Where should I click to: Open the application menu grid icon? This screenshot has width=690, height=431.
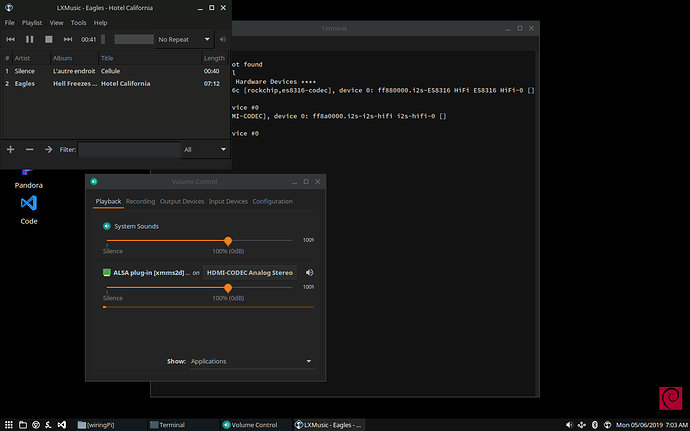pyautogui.click(x=9, y=425)
